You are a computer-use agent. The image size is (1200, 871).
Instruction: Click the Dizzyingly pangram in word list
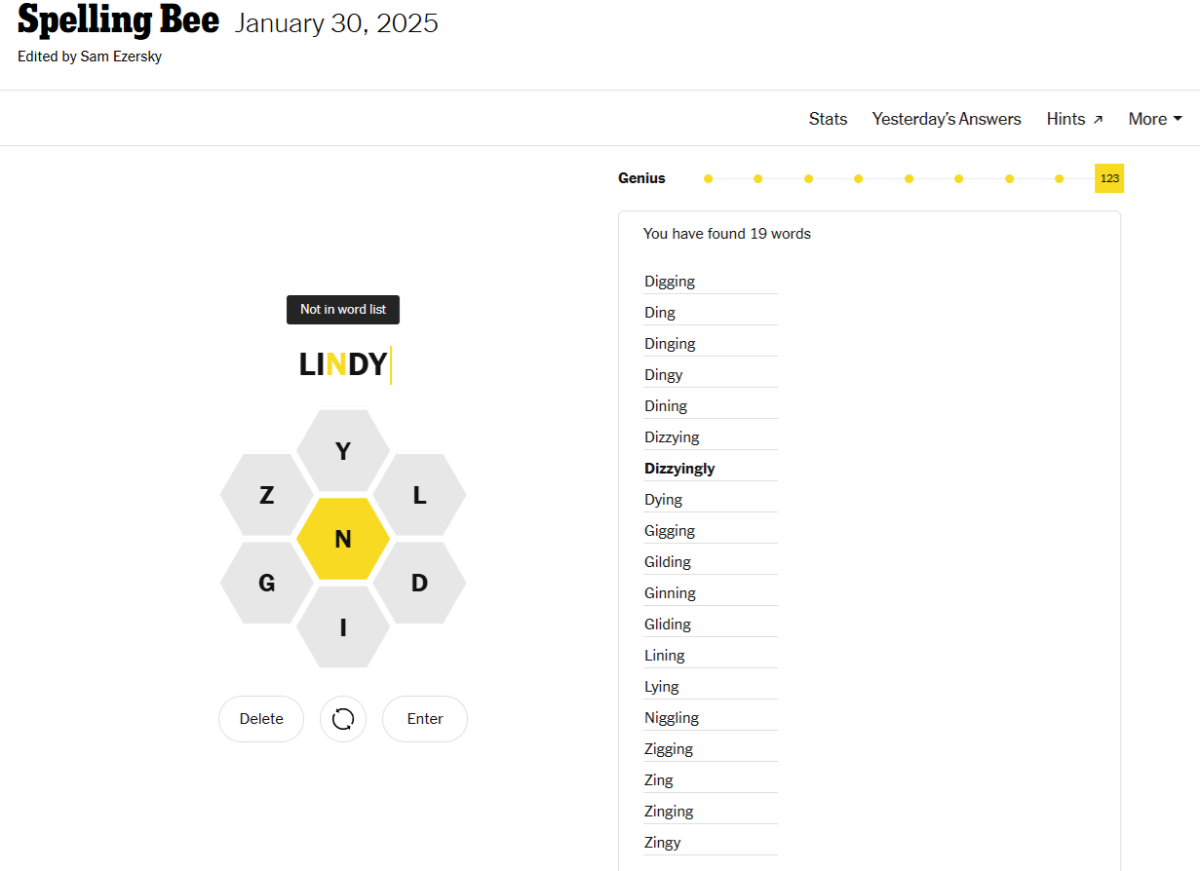680,468
